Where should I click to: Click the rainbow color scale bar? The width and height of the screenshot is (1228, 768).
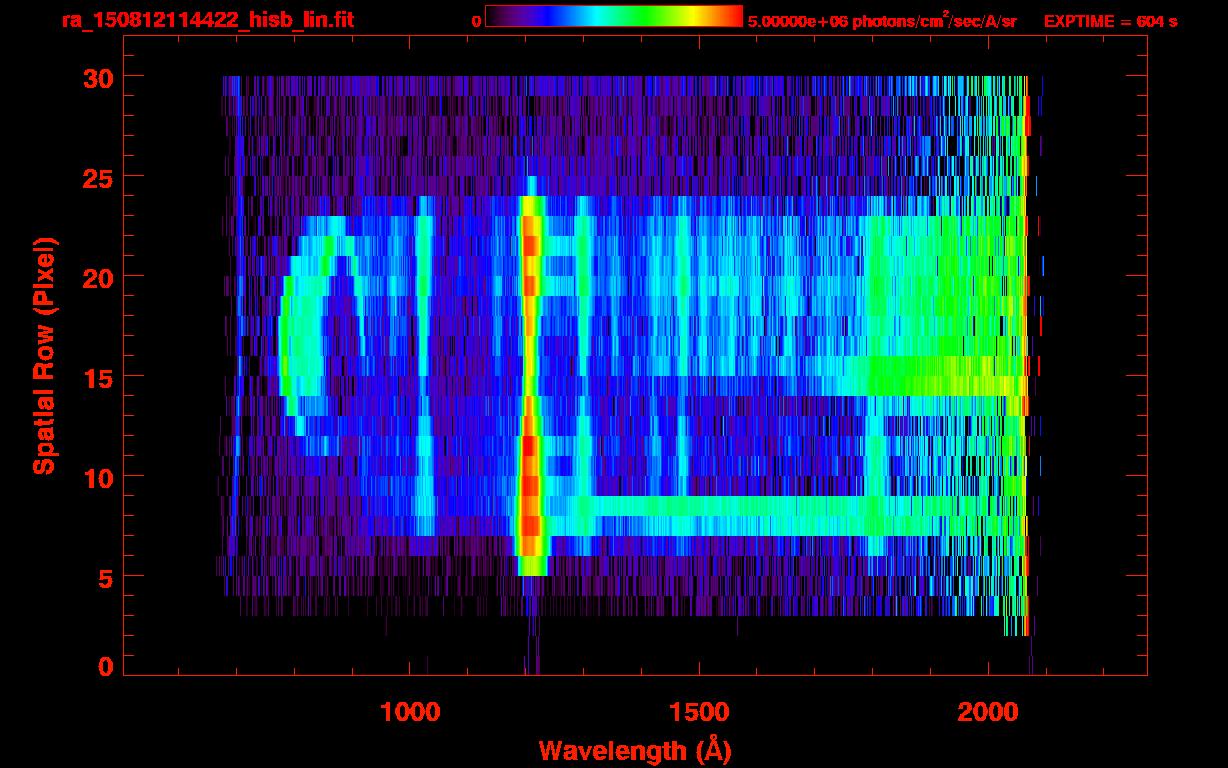point(613,16)
